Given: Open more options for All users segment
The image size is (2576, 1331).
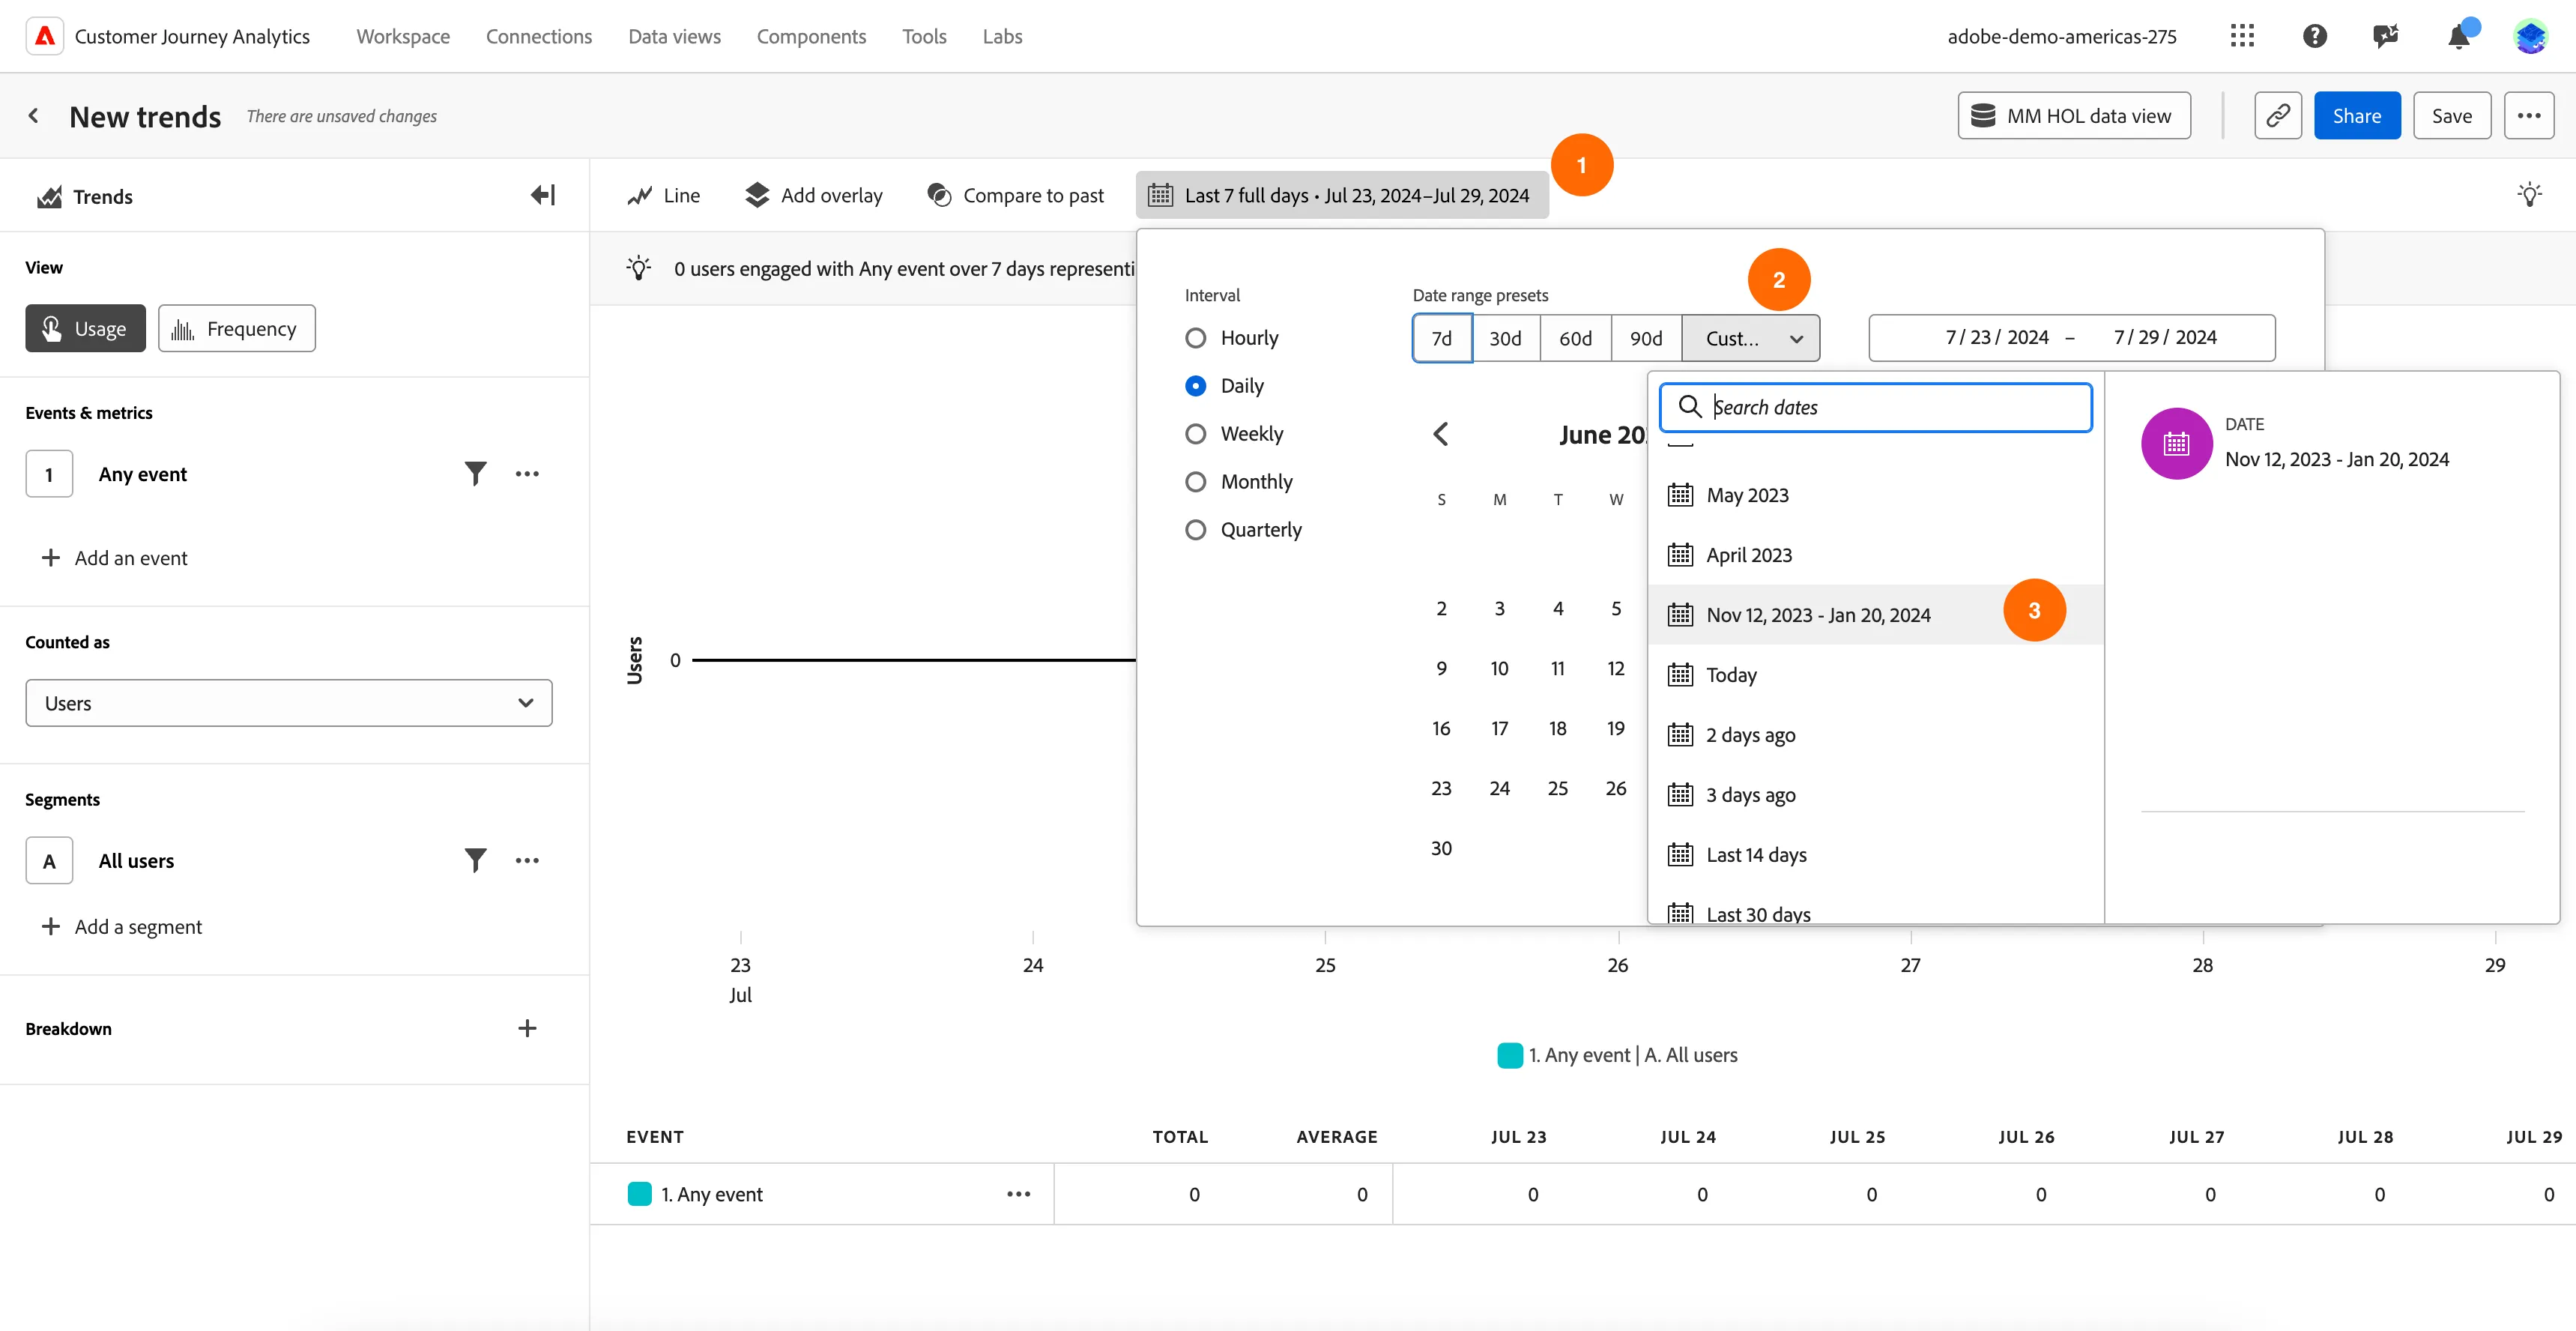Looking at the screenshot, I should [527, 860].
